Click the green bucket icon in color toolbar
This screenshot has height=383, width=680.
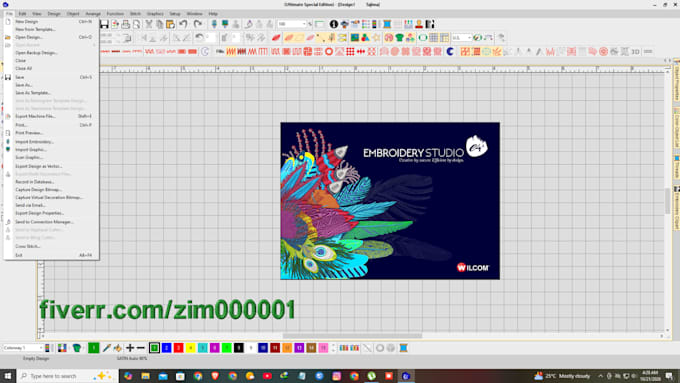[77, 348]
